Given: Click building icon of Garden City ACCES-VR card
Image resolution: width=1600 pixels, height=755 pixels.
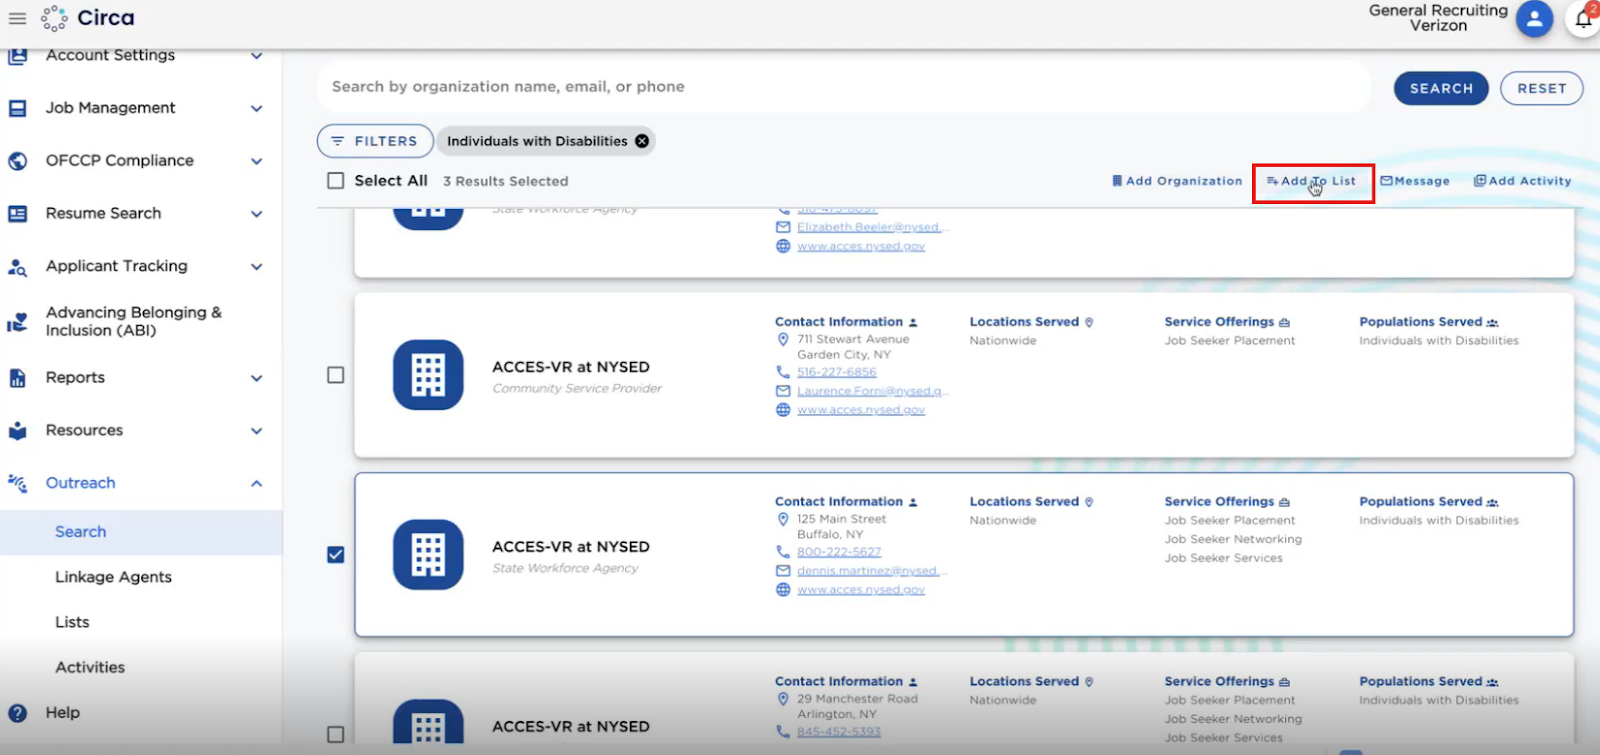Looking at the screenshot, I should point(428,375).
